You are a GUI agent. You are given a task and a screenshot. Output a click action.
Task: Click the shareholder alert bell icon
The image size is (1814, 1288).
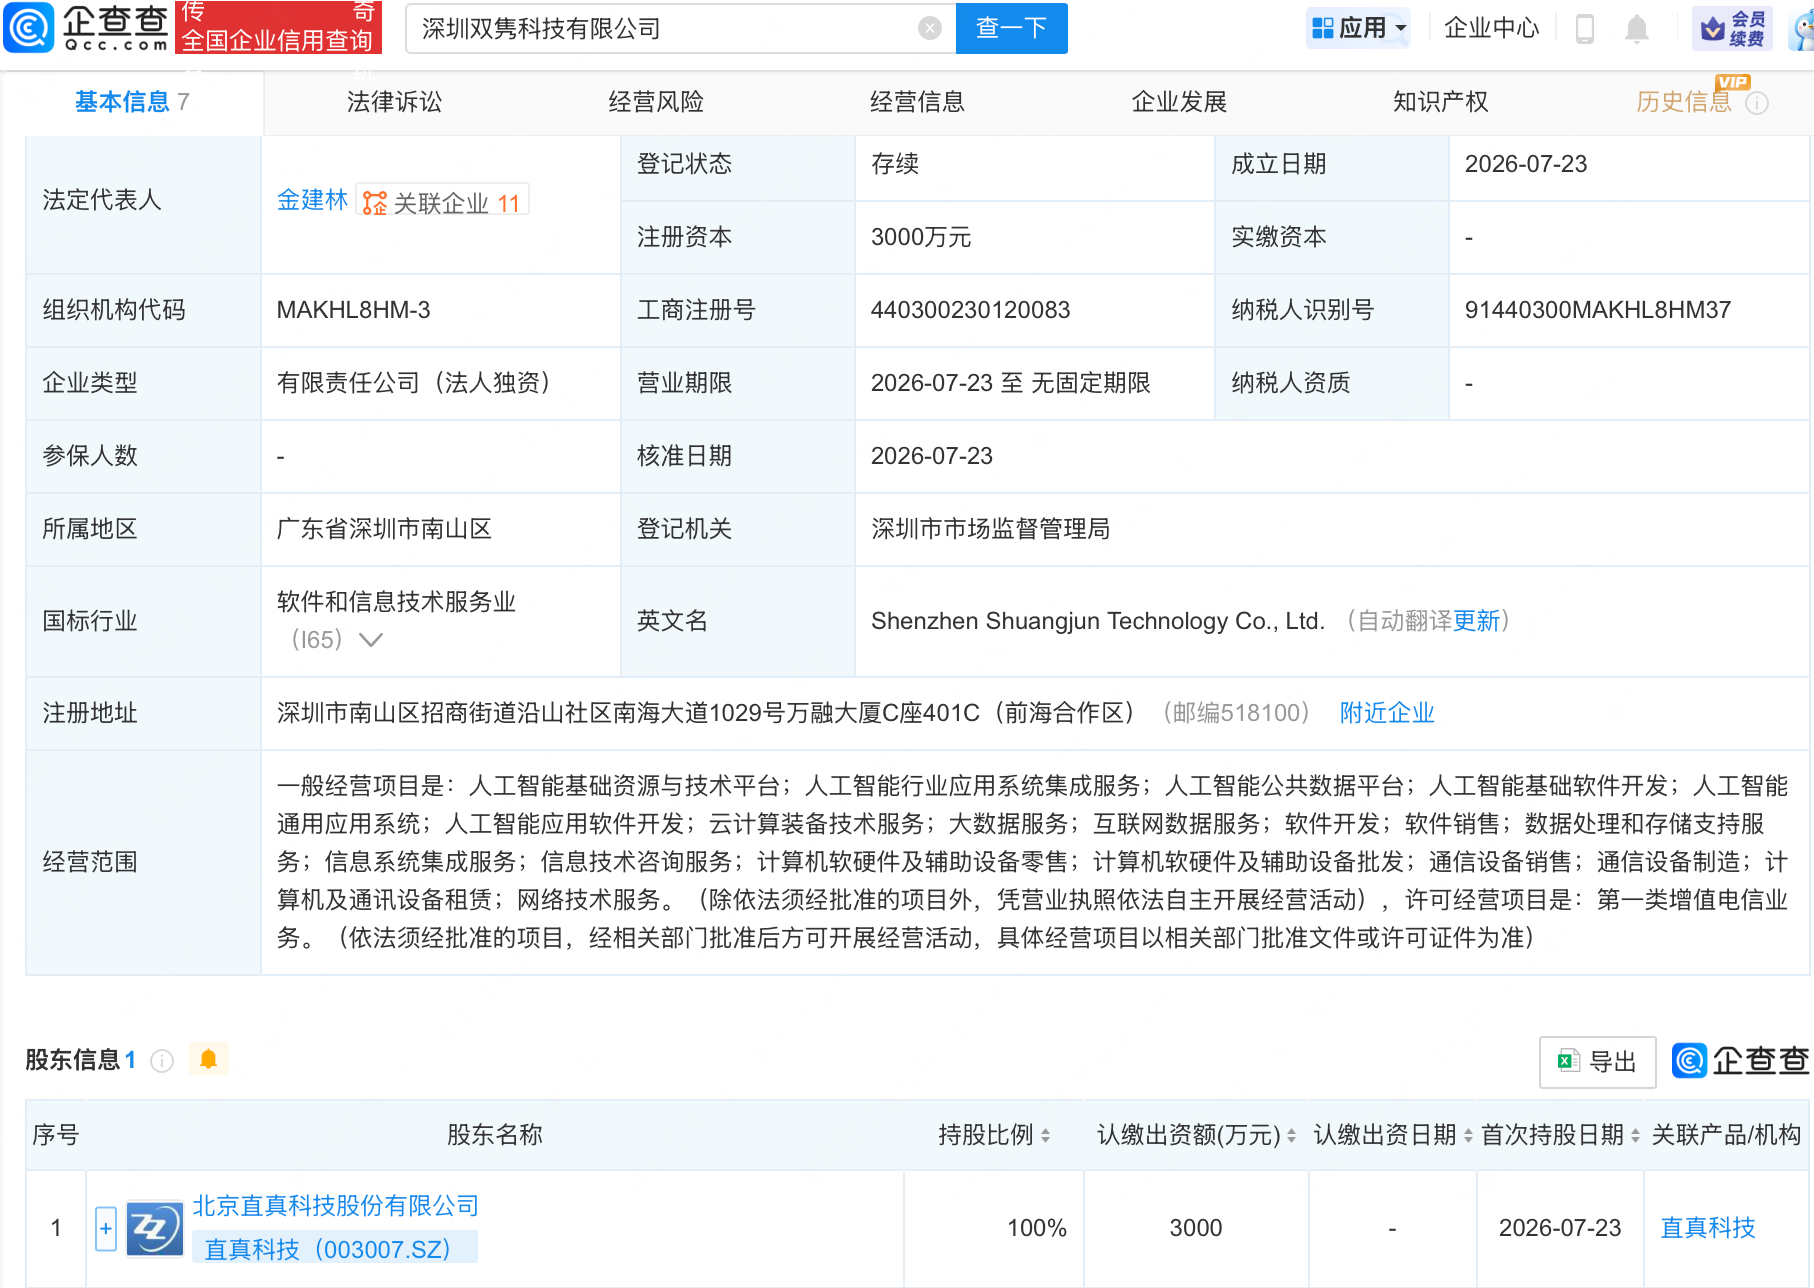tap(208, 1059)
